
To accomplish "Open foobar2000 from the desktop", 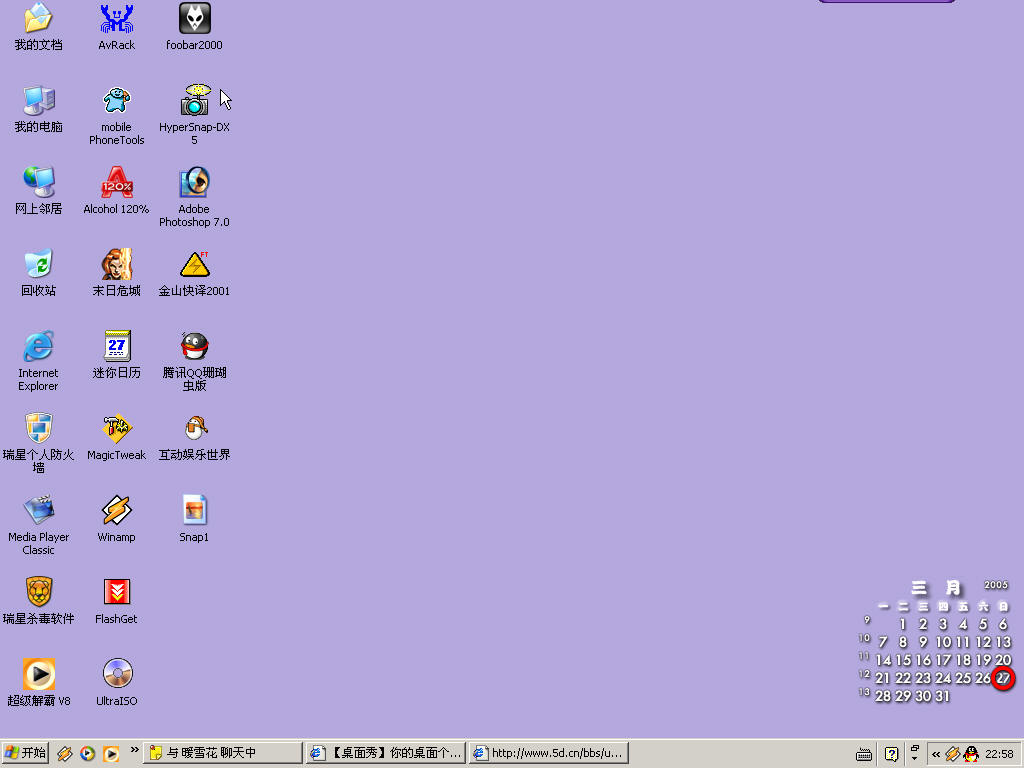I will (x=195, y=18).
